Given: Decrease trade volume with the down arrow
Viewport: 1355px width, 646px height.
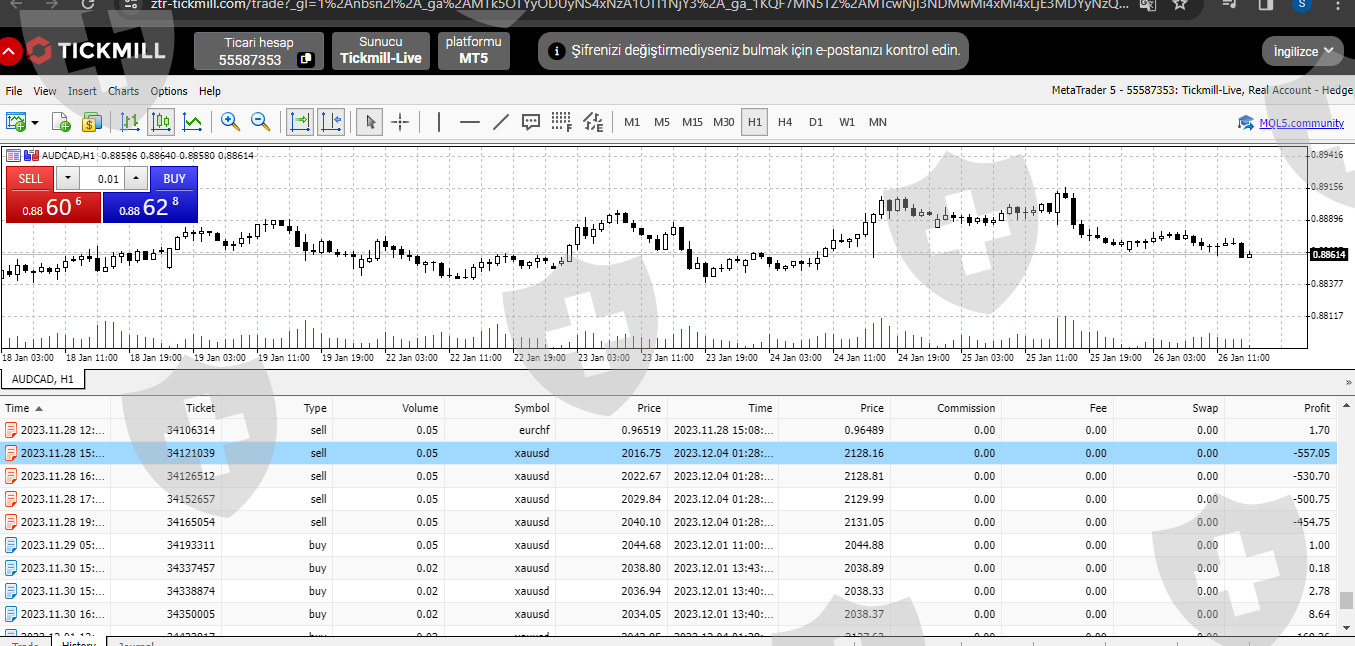Looking at the screenshot, I should pos(67,179).
